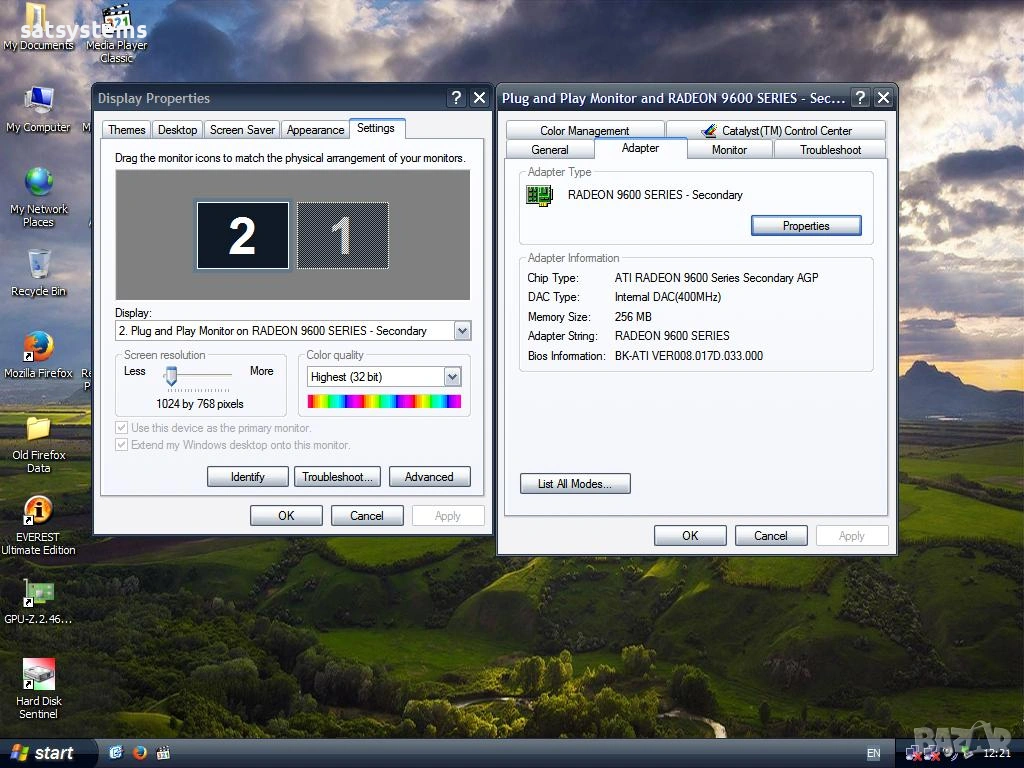Click the GPU-Z desktop shortcut icon
The width and height of the screenshot is (1024, 768).
click(38, 593)
